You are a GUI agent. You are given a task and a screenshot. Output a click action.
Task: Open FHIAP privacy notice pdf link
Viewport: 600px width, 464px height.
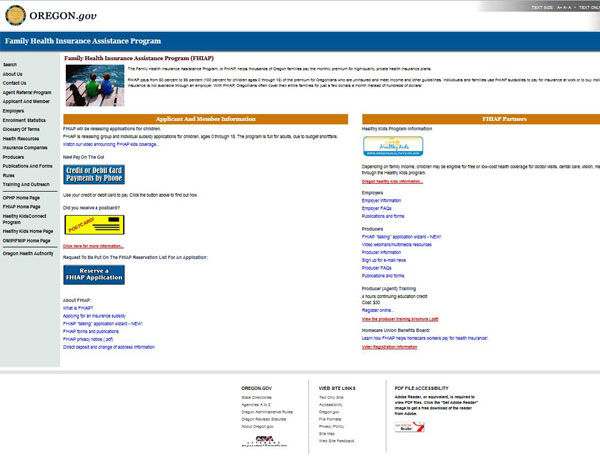pos(88,339)
